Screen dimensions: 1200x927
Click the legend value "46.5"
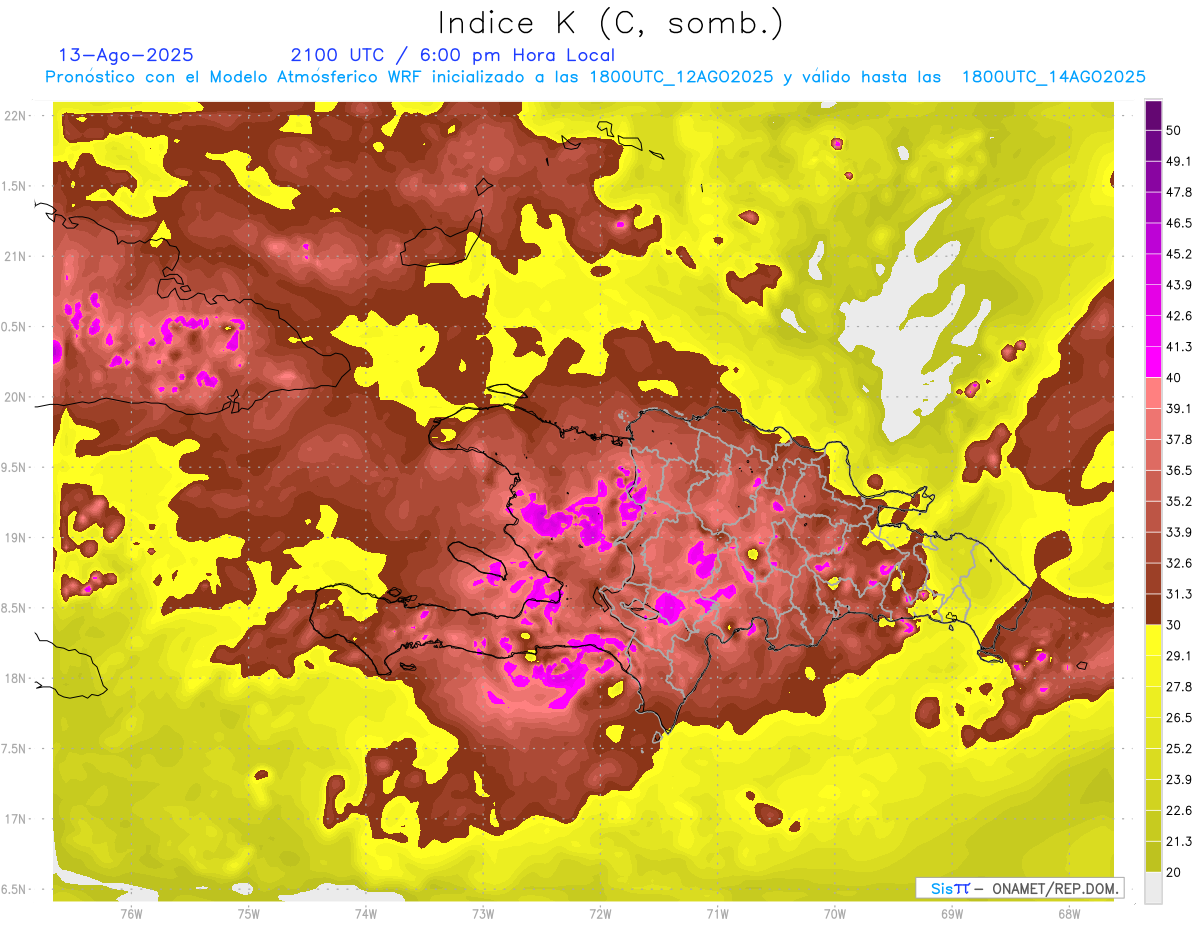point(1178,223)
